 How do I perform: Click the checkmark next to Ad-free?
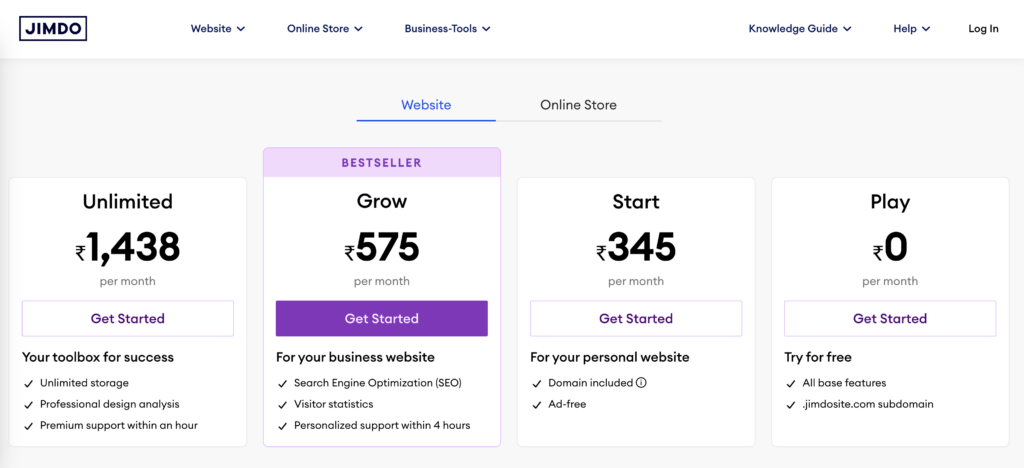pos(535,405)
